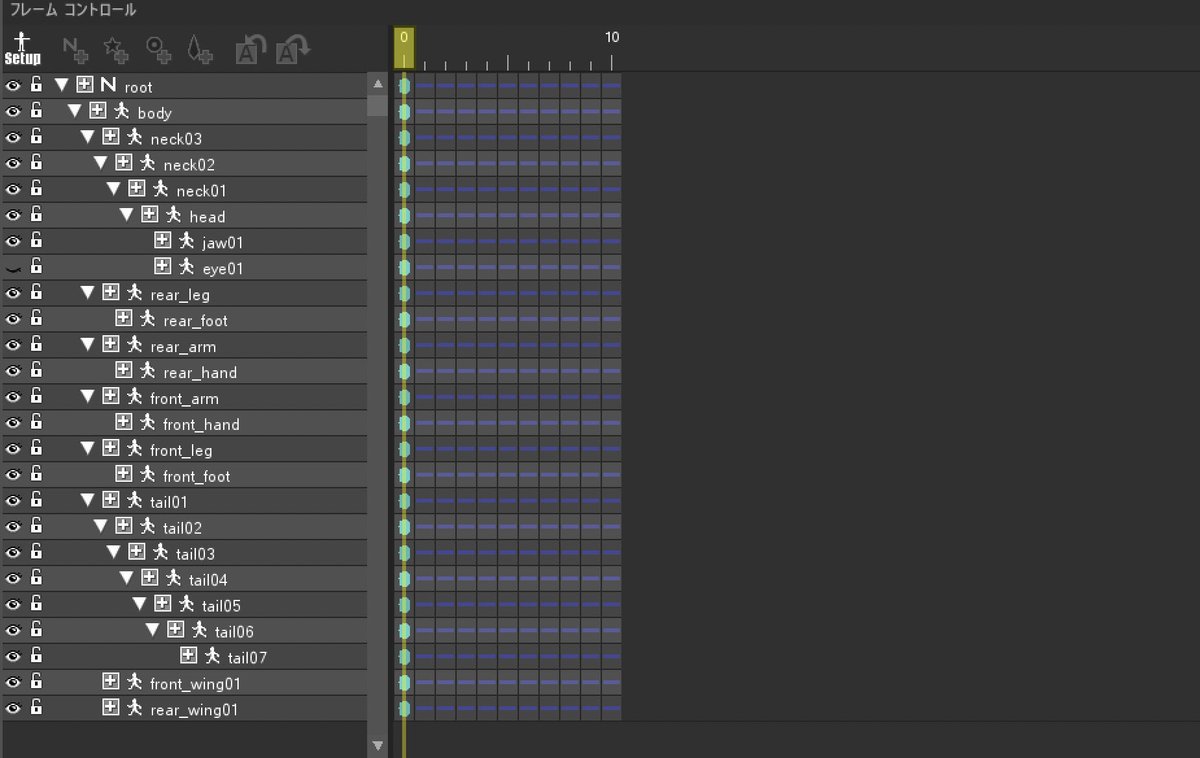This screenshot has height=758, width=1200.
Task: Click the tree scrollbar up arrow
Action: (377, 84)
